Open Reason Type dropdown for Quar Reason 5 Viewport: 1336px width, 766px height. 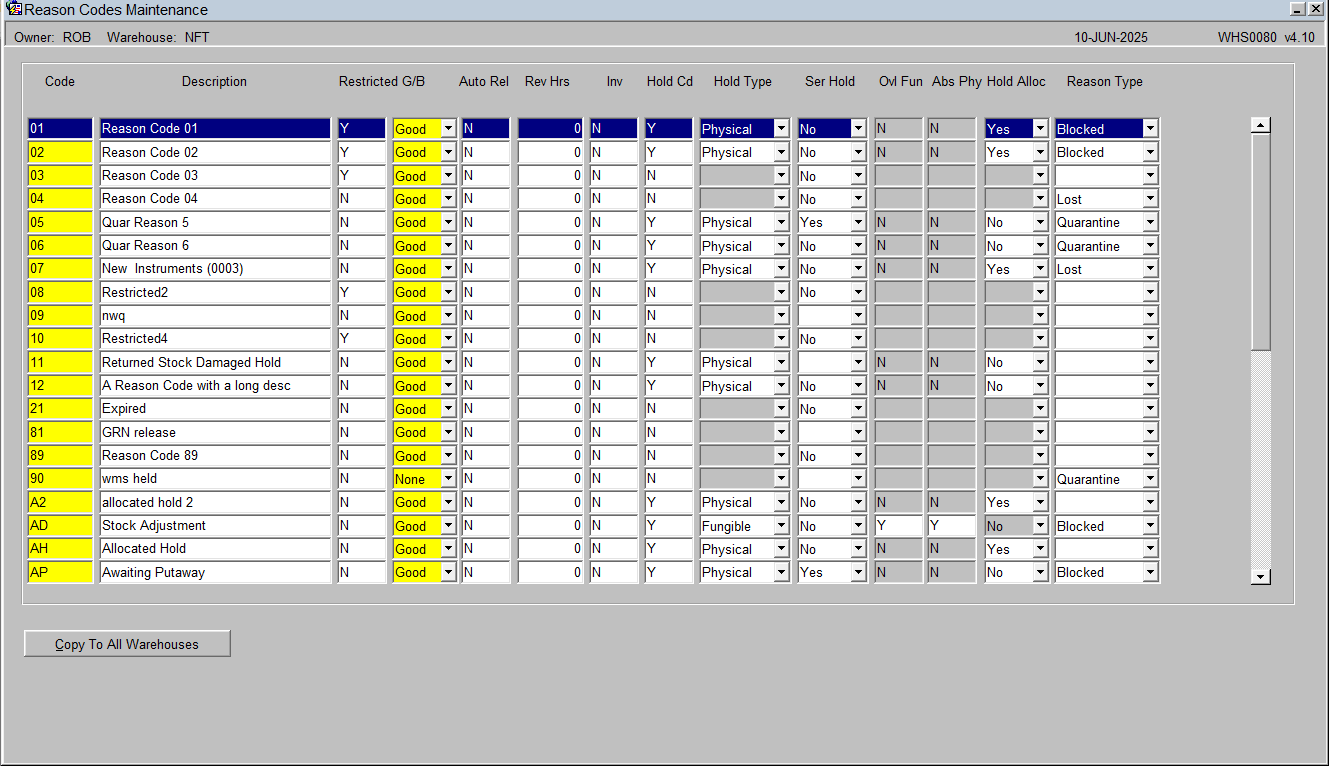pos(1150,222)
